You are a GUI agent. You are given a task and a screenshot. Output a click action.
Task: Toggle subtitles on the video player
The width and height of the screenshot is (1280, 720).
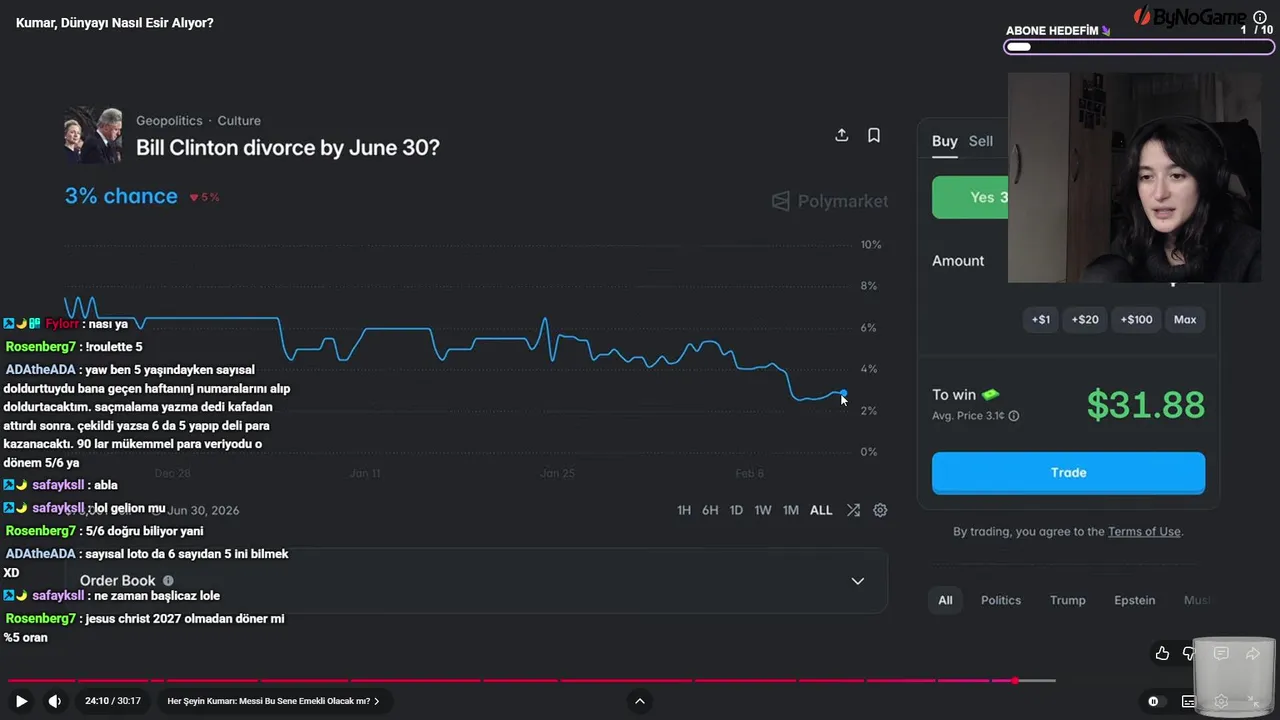click(1188, 701)
